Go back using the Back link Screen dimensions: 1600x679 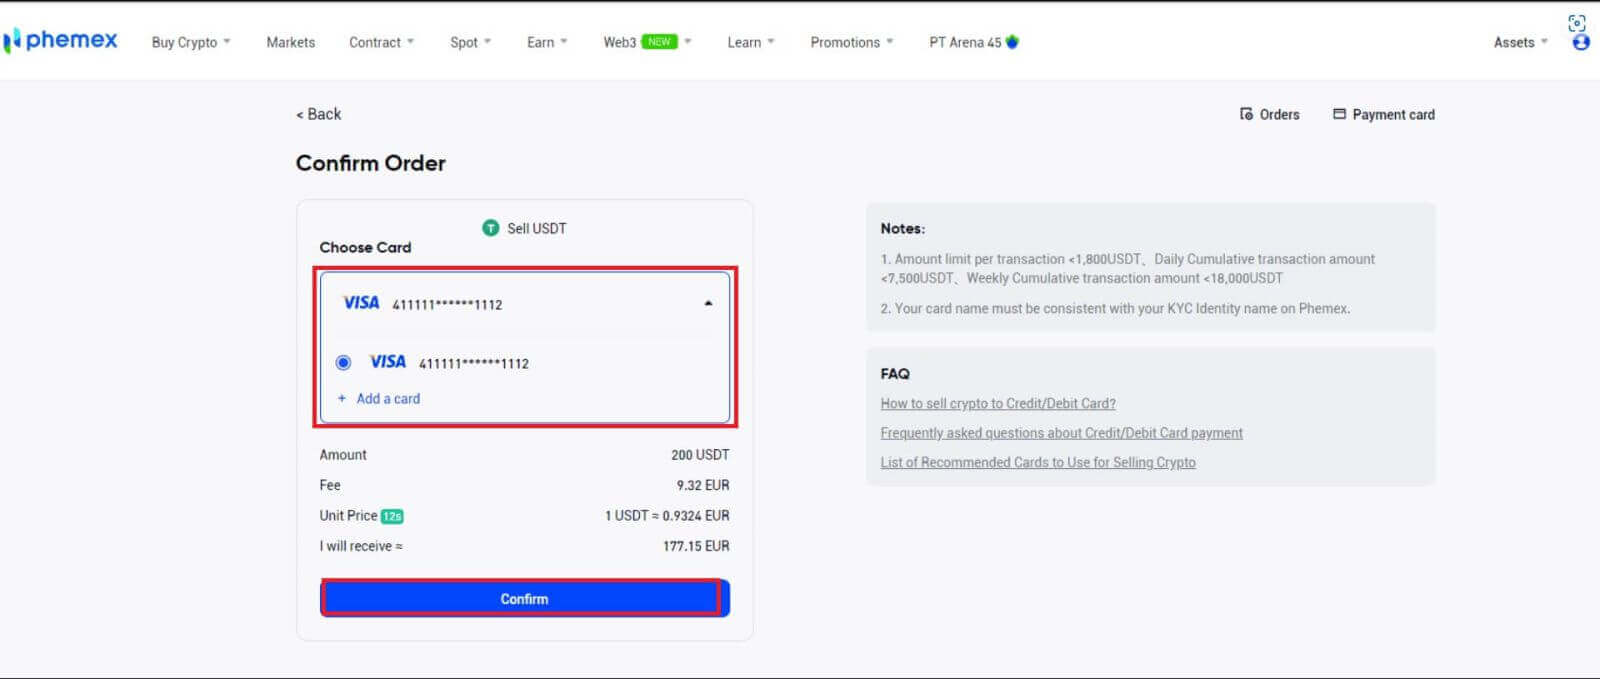[319, 114]
